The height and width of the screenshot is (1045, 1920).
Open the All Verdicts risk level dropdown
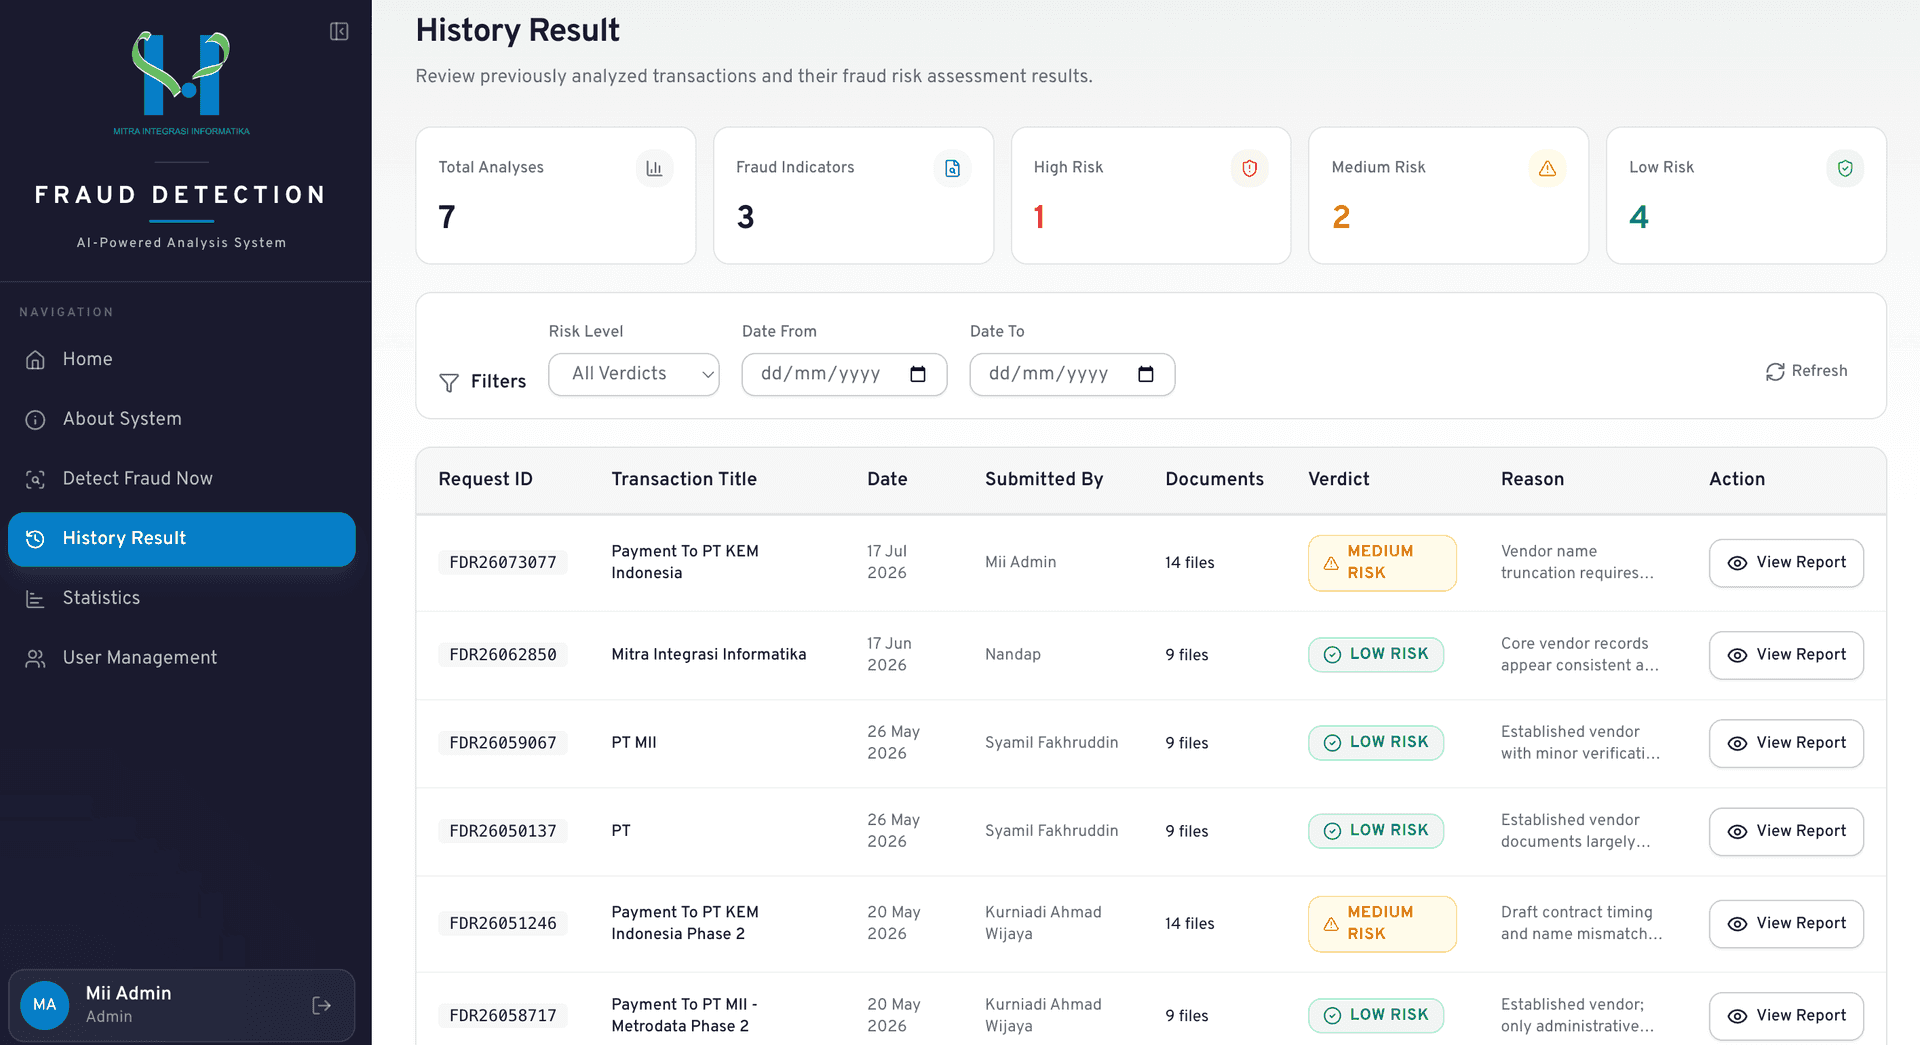[634, 374]
